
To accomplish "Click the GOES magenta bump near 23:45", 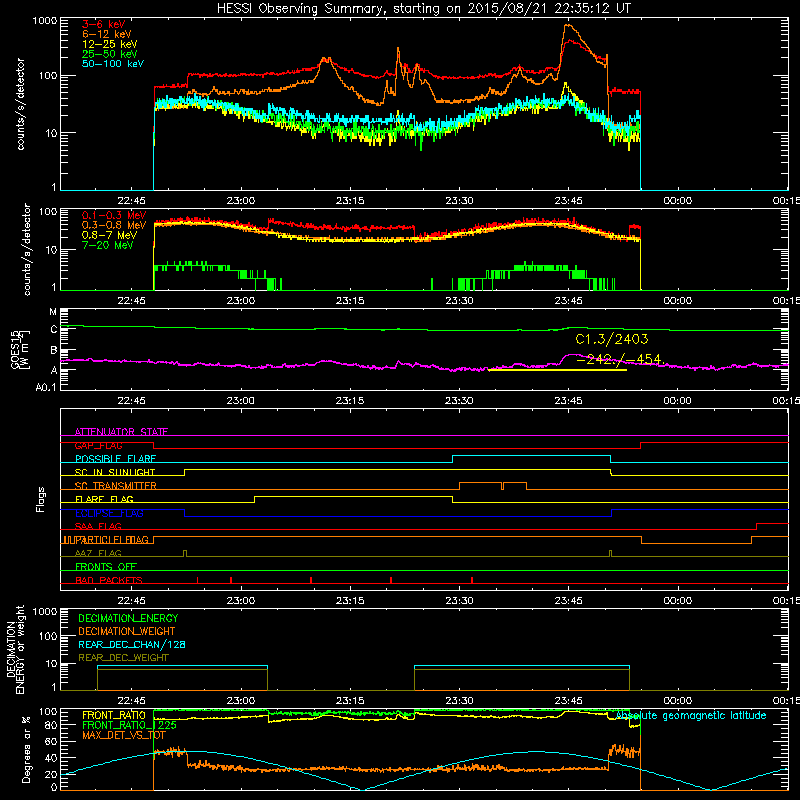I will click(571, 355).
